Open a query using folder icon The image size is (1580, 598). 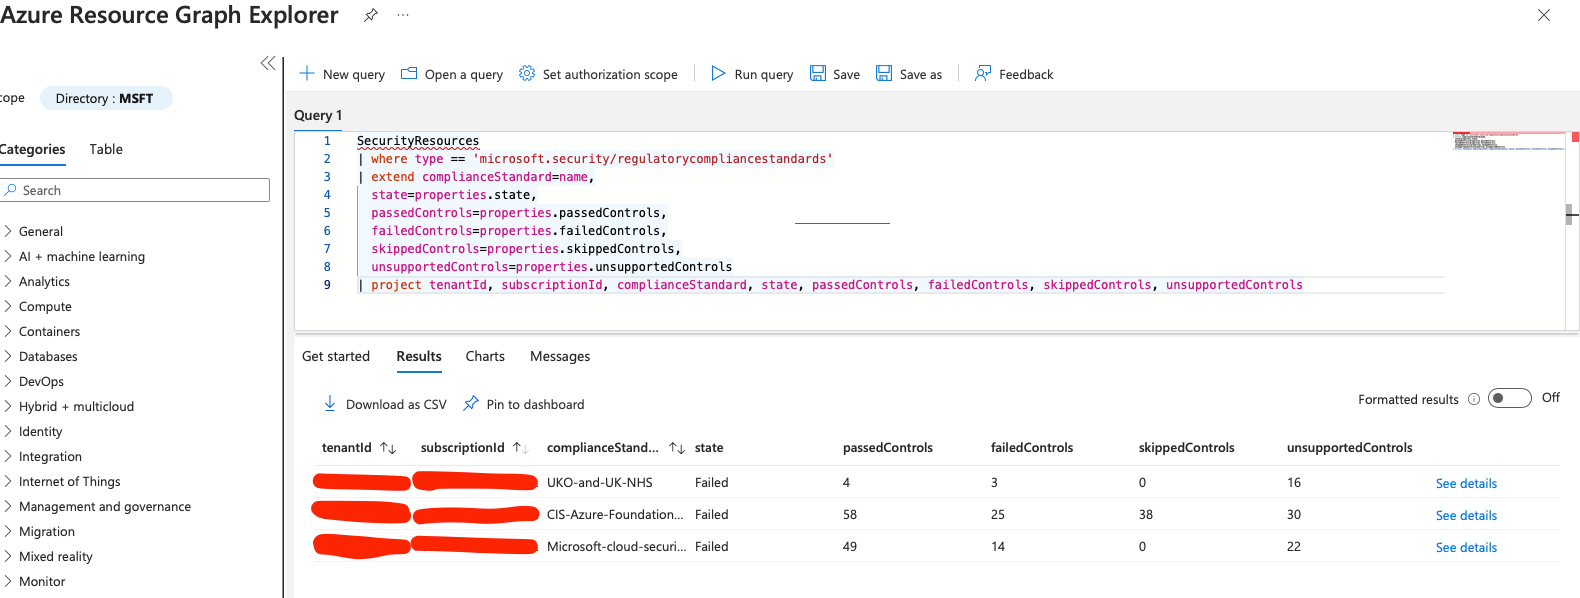409,73
